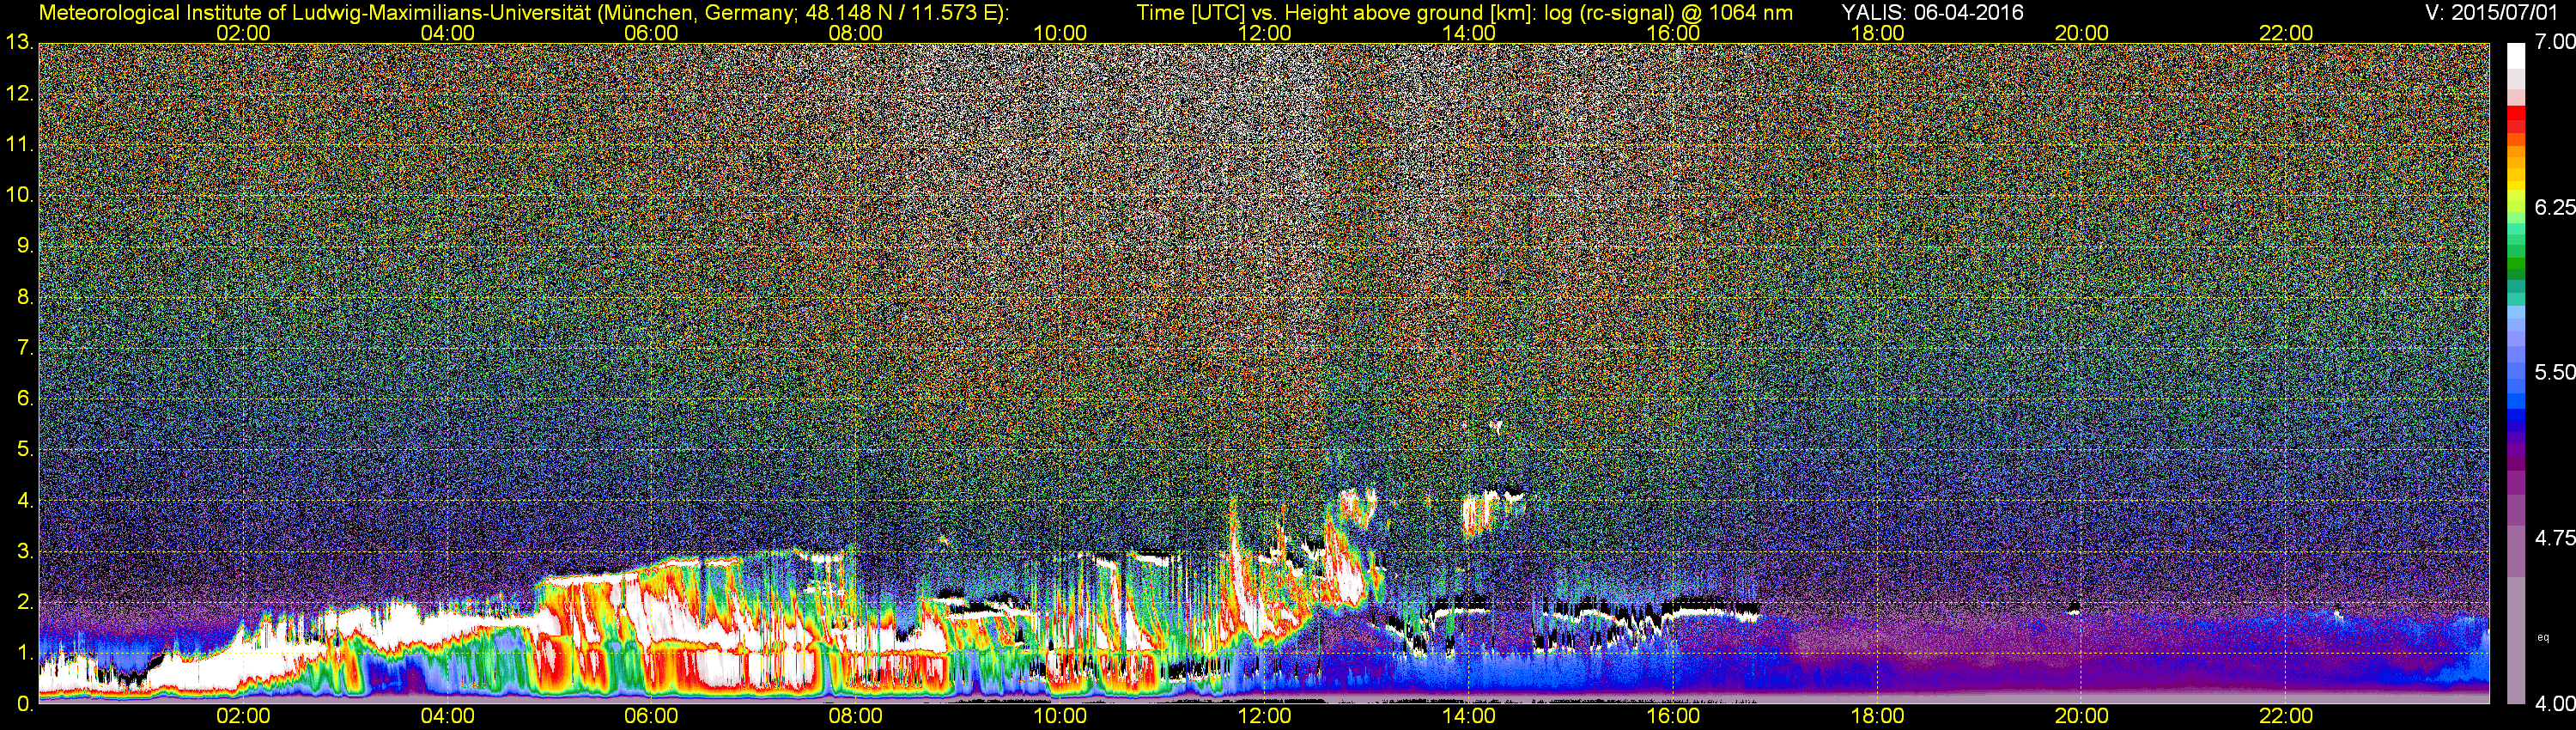
Task: Click the 0 km height axis label
Action: 25,704
